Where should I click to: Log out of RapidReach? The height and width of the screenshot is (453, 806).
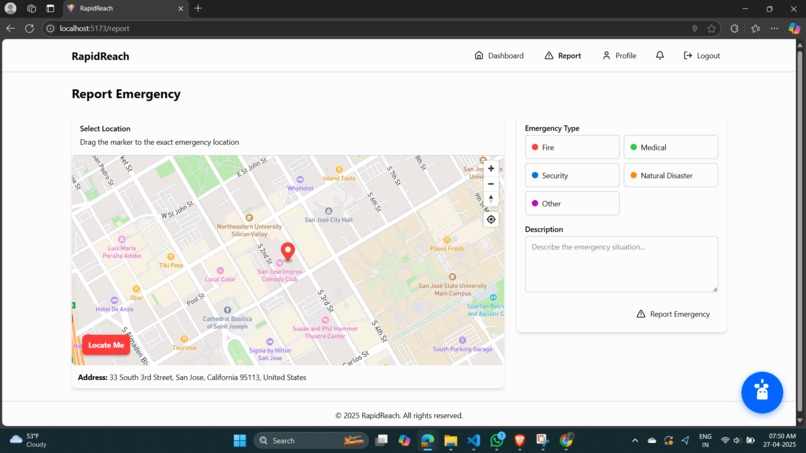click(701, 56)
